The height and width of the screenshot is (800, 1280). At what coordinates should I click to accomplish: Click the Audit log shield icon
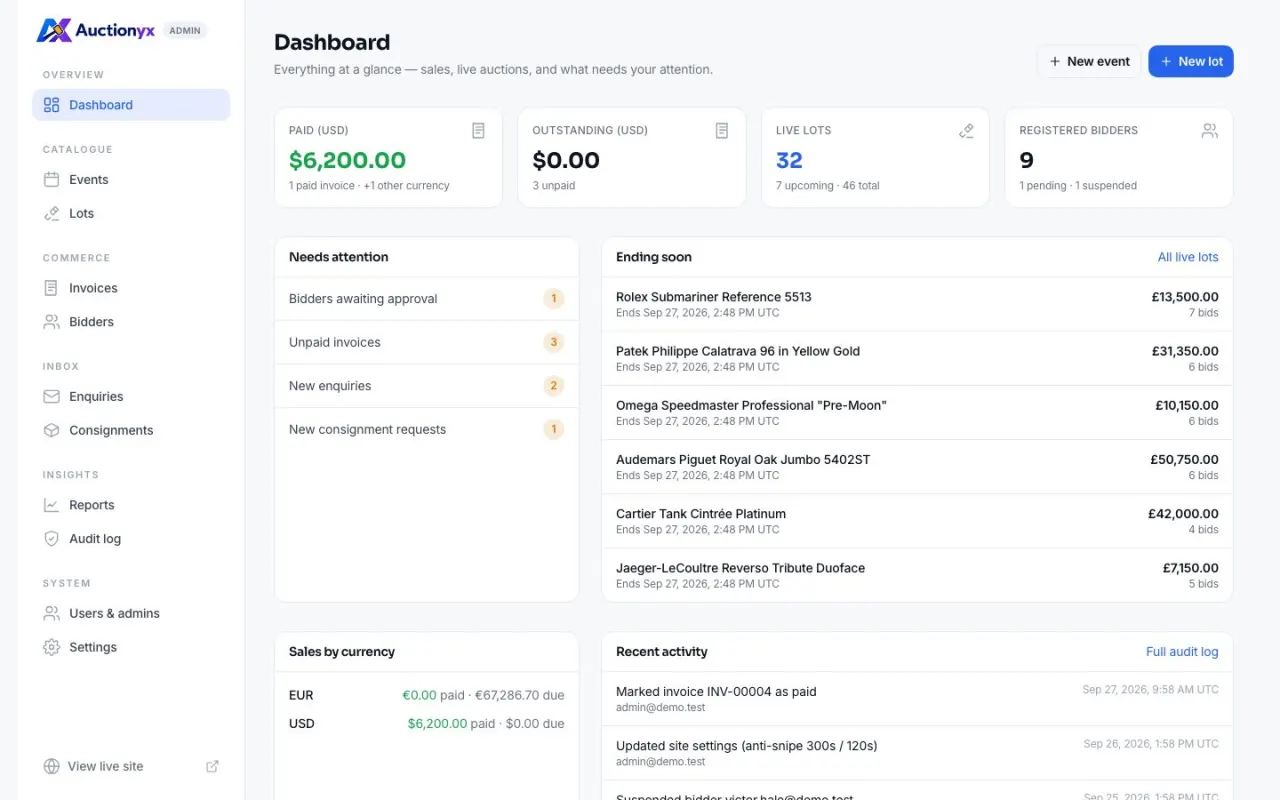[x=51, y=539]
